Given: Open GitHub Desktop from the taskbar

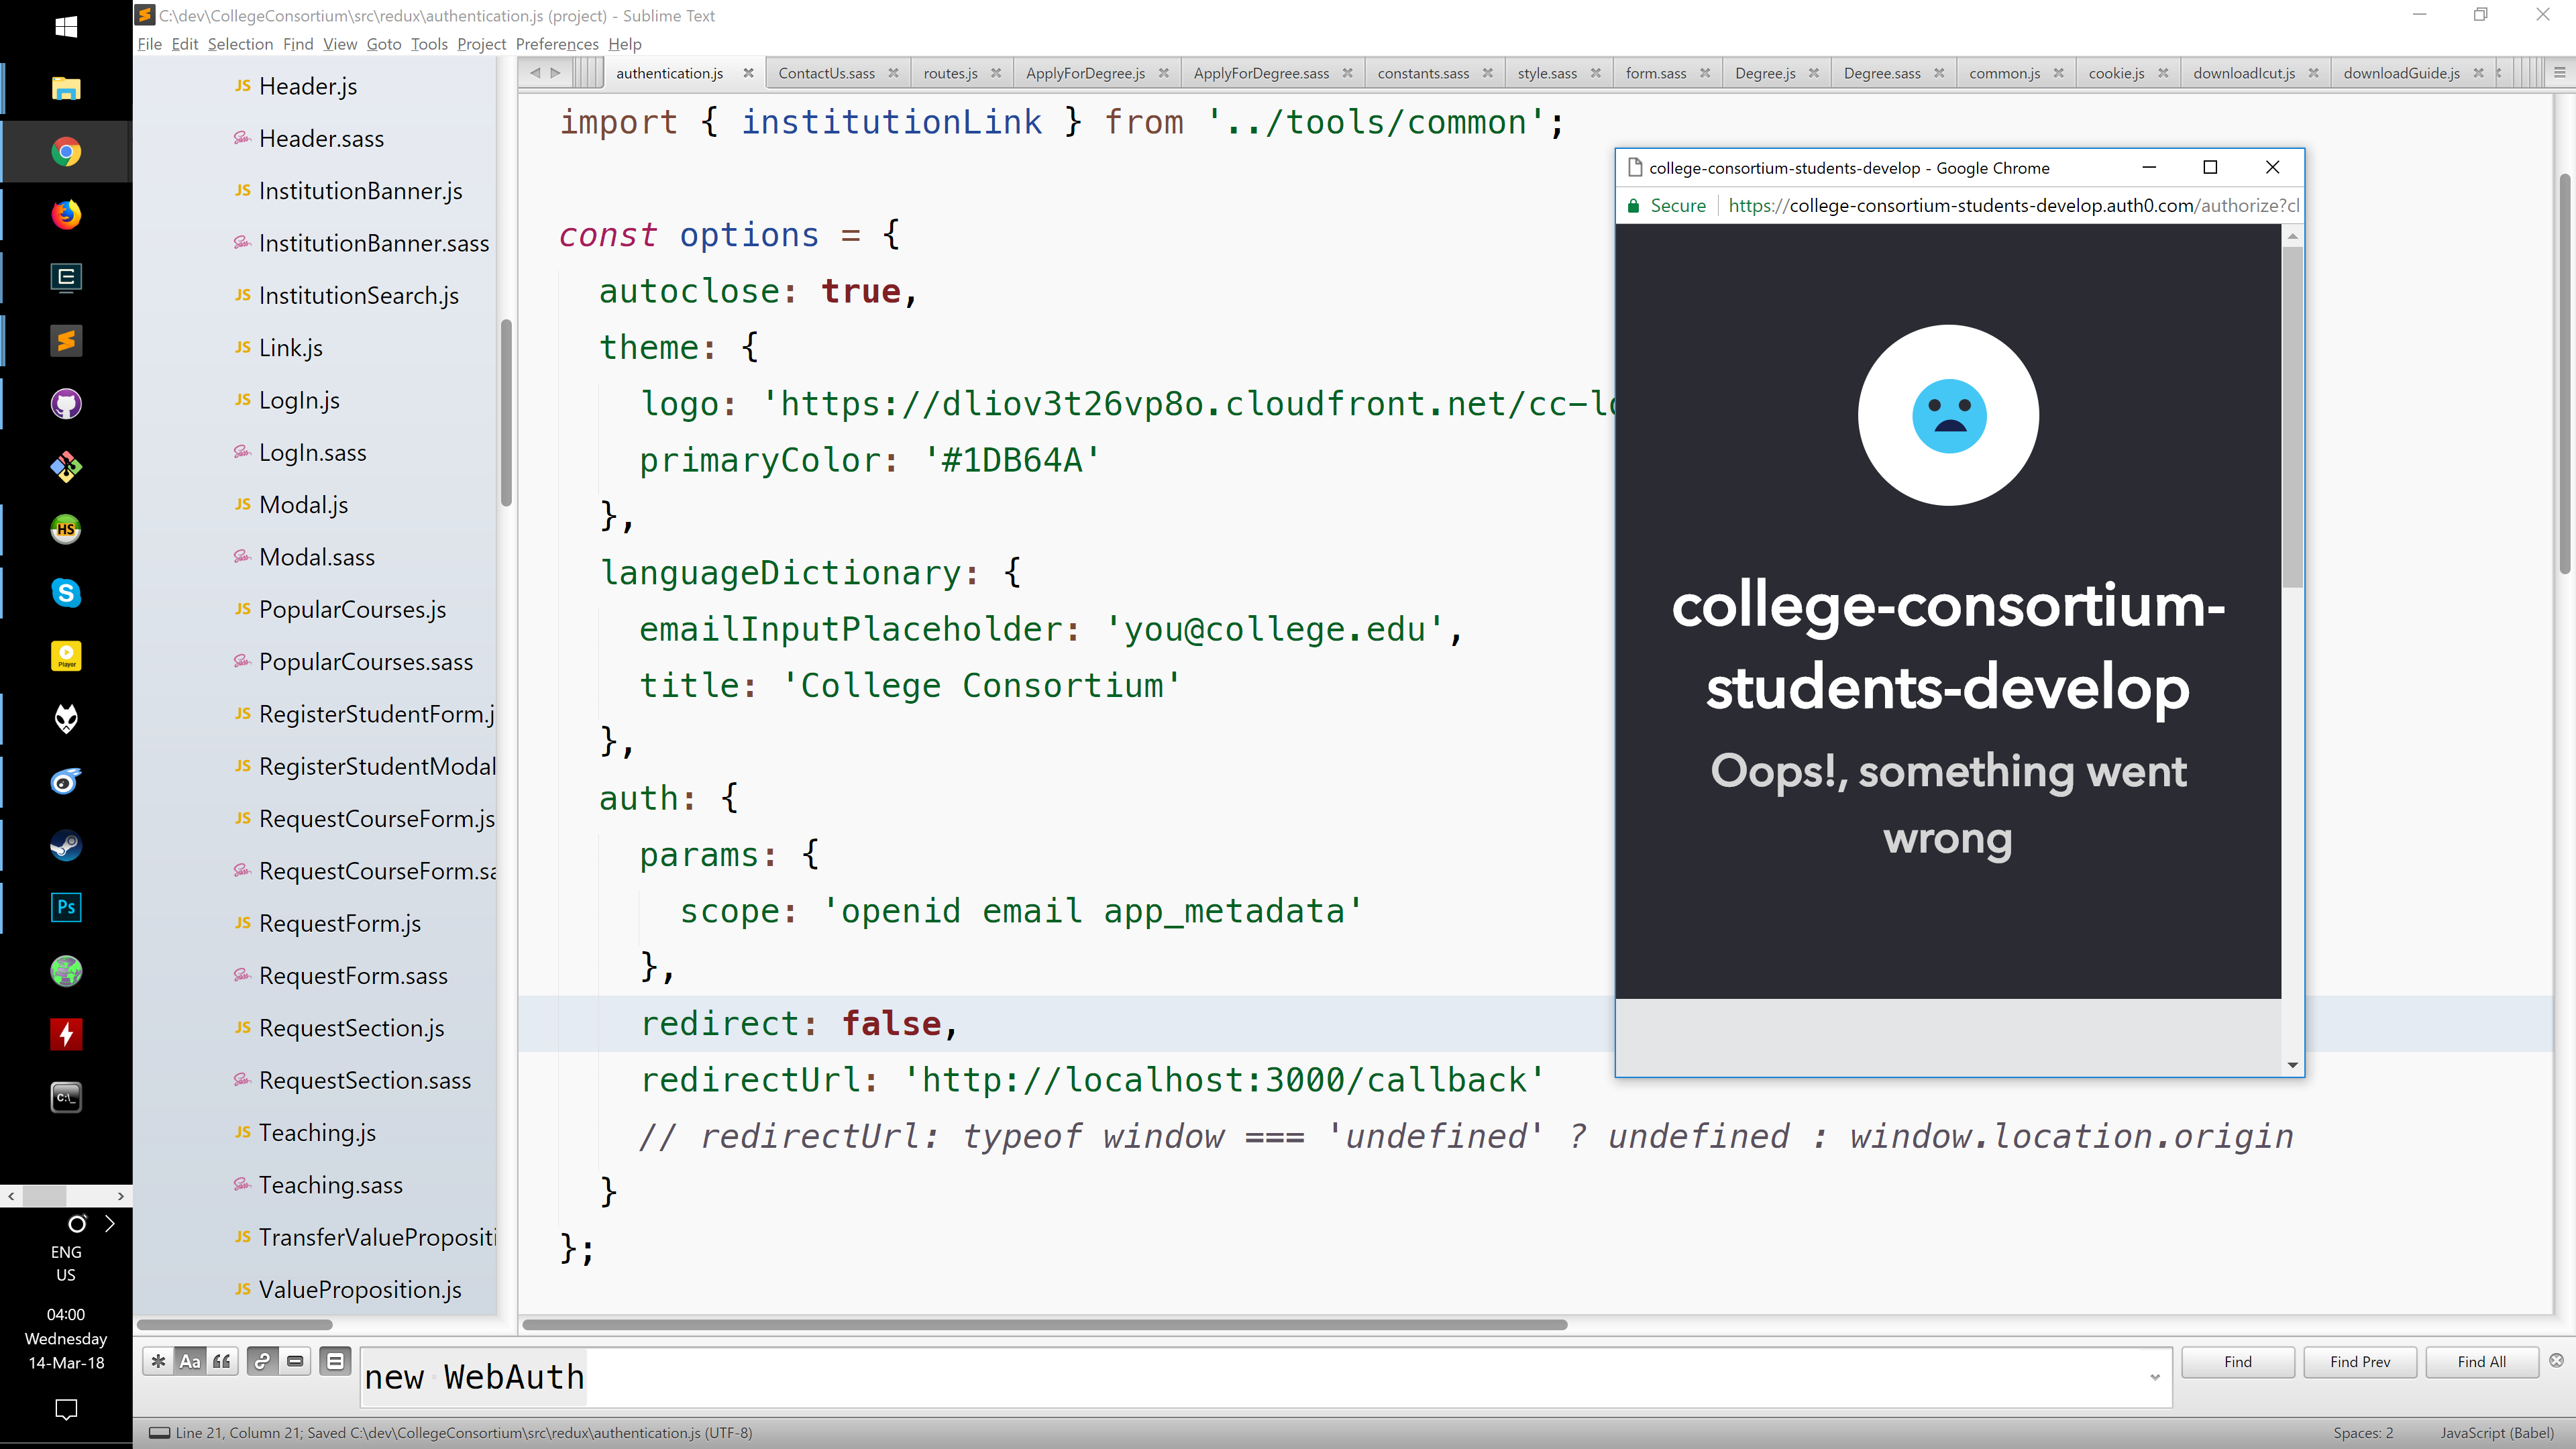Looking at the screenshot, I should click(66, 404).
